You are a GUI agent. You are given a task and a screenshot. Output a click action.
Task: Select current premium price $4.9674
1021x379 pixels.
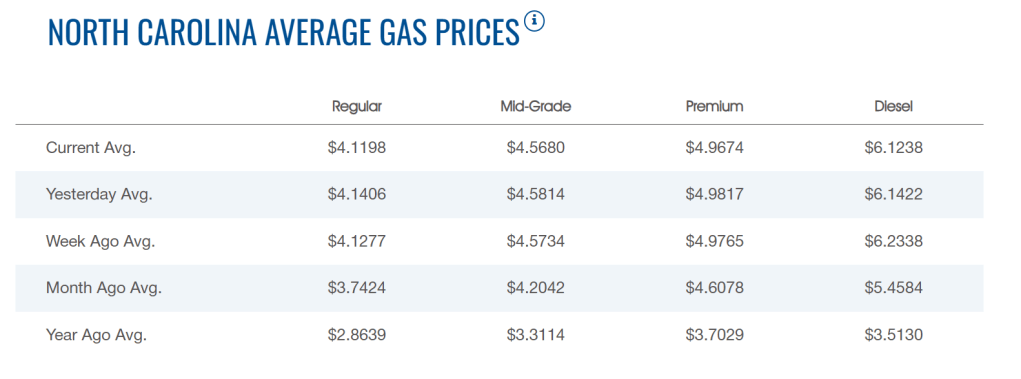(x=714, y=148)
